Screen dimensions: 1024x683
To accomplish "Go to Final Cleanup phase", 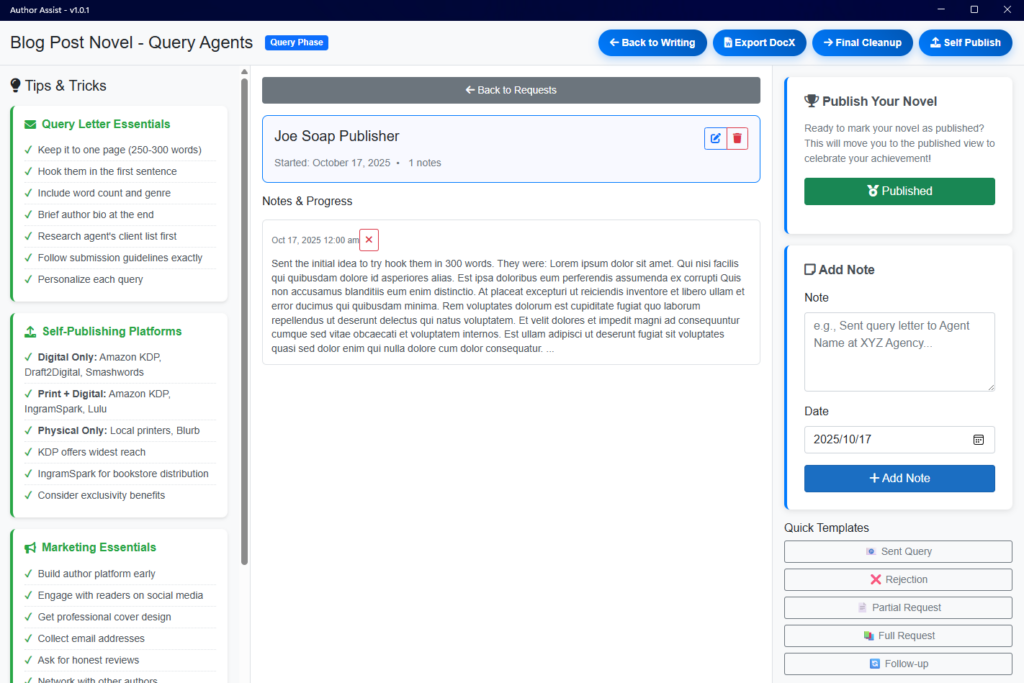I will (x=862, y=43).
